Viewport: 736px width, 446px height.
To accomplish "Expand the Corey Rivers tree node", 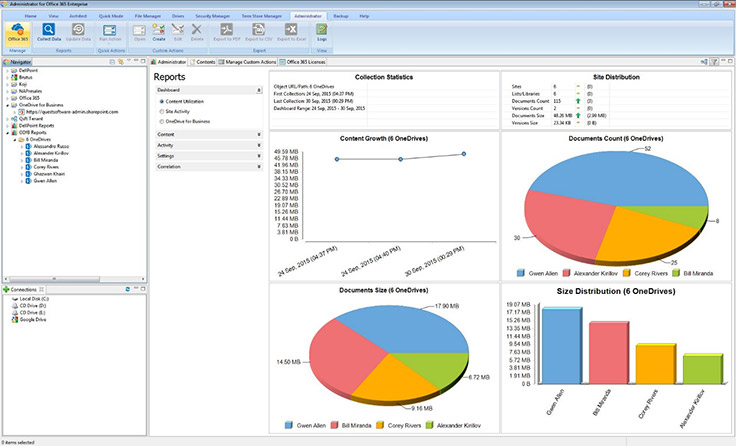I will tap(22, 167).
